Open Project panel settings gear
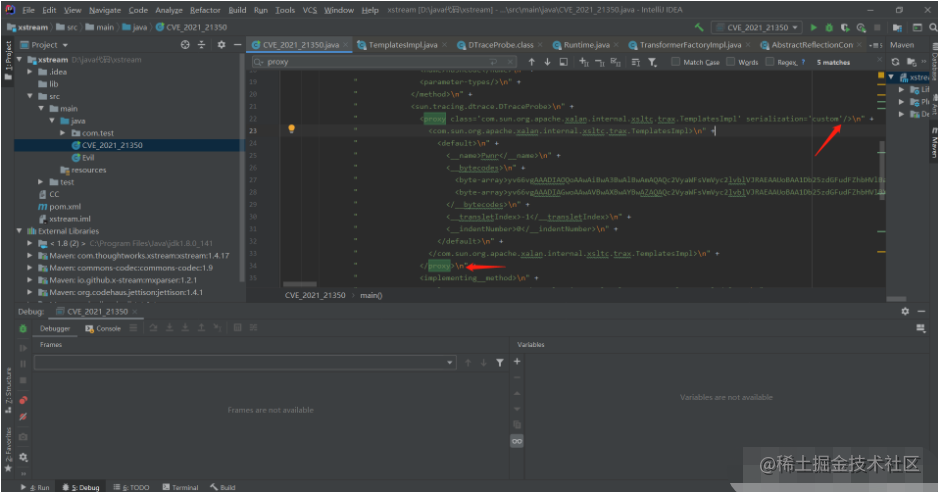Viewport: 938px width, 492px height. (x=221, y=45)
